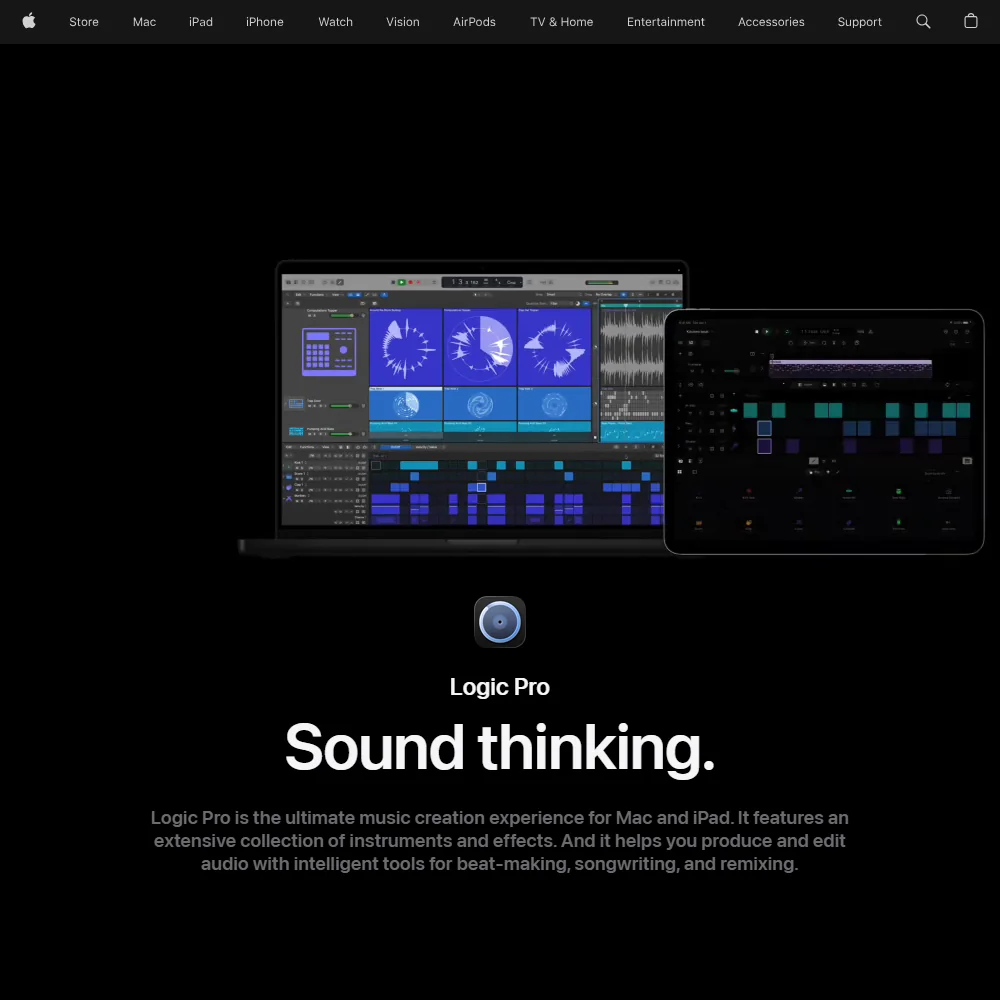The height and width of the screenshot is (1000, 1000).
Task: Open the Vision menu
Action: pos(402,22)
